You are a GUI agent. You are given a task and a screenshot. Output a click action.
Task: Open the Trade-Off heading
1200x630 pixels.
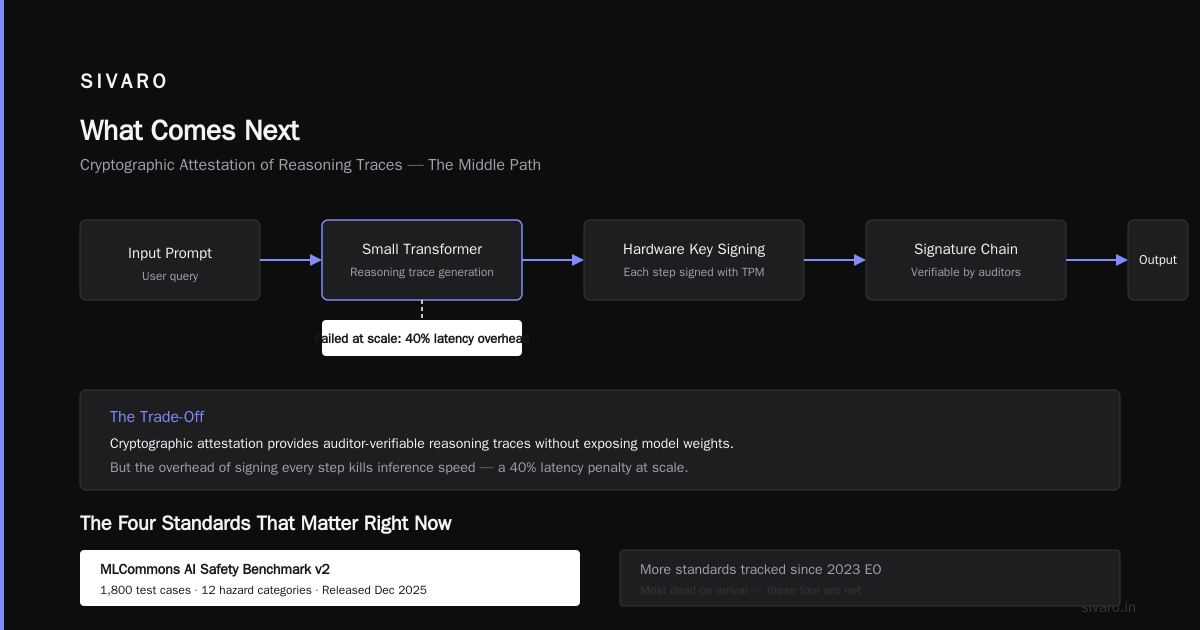pos(157,417)
